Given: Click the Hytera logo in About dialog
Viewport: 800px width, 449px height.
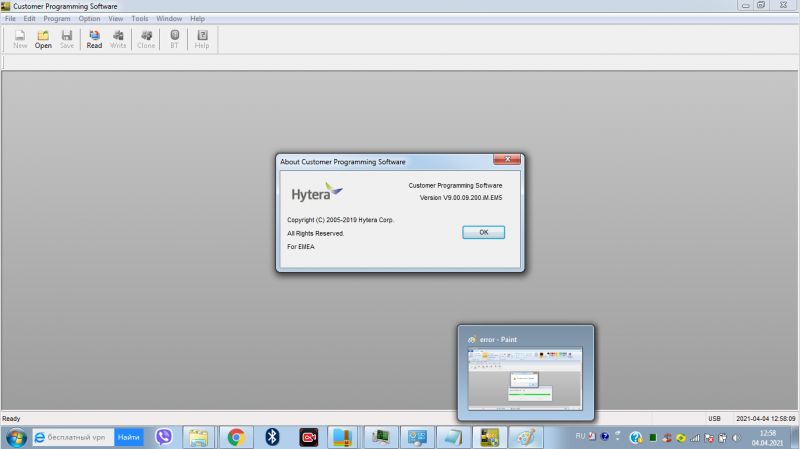Looking at the screenshot, I should pos(317,192).
